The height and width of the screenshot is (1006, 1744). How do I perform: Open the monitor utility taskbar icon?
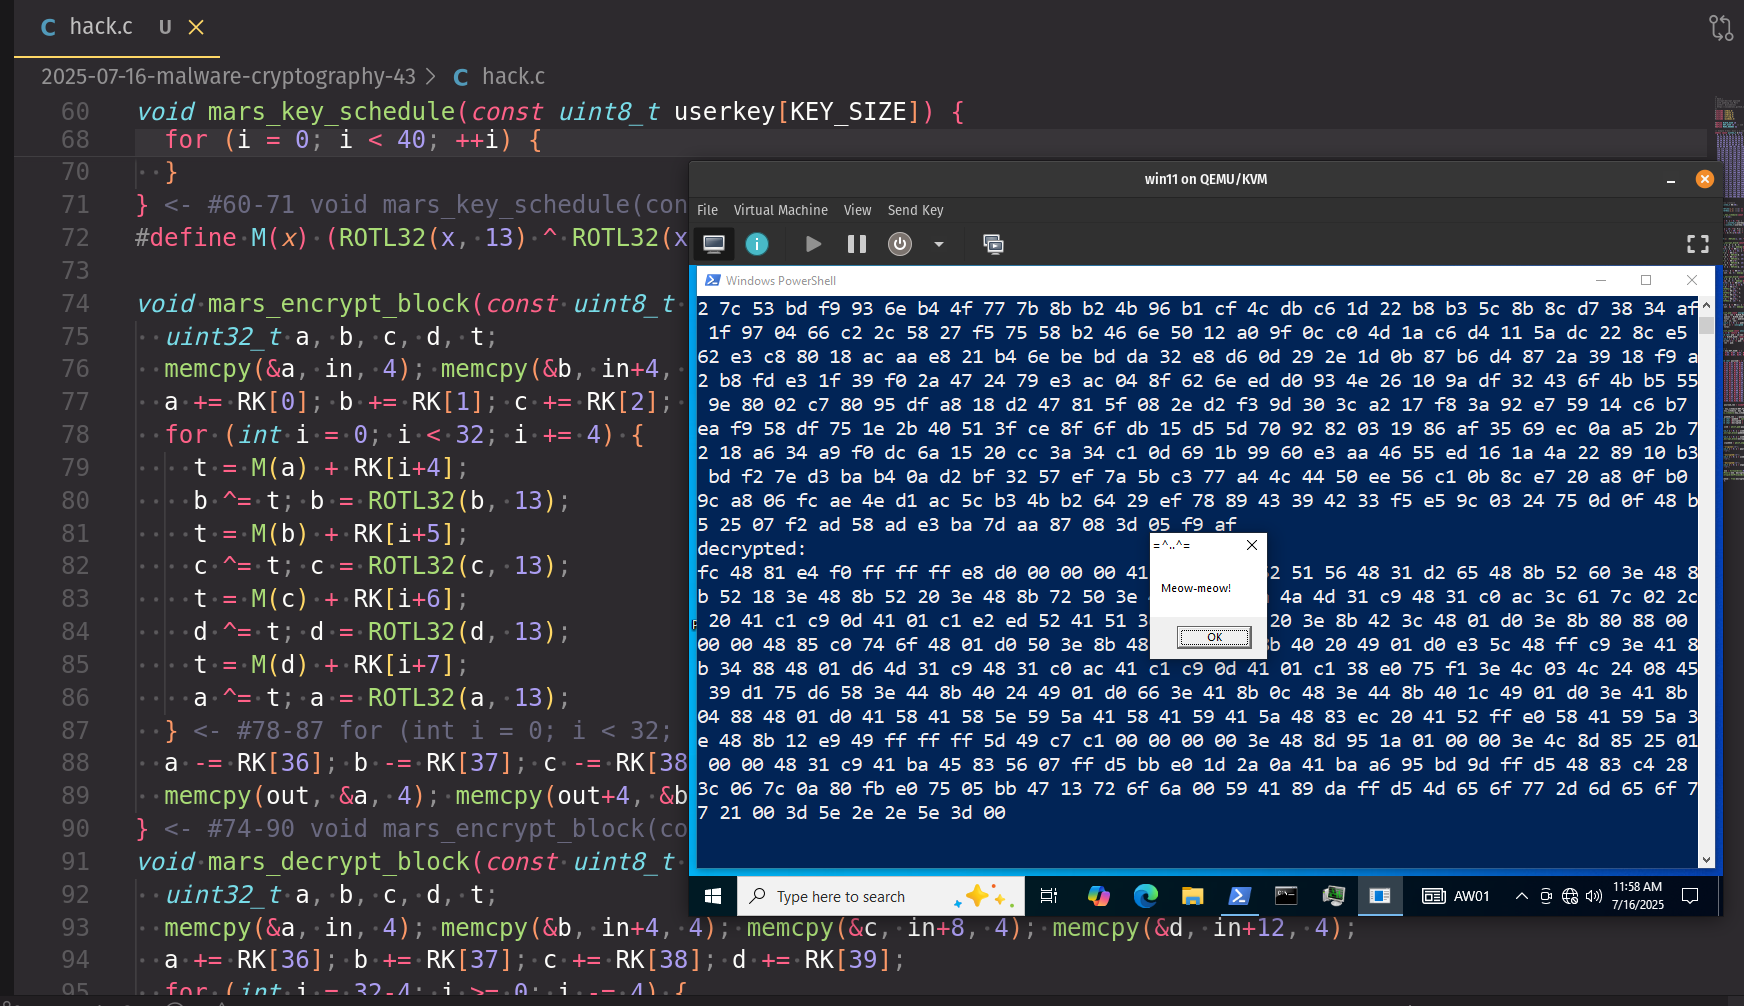click(x=1333, y=896)
